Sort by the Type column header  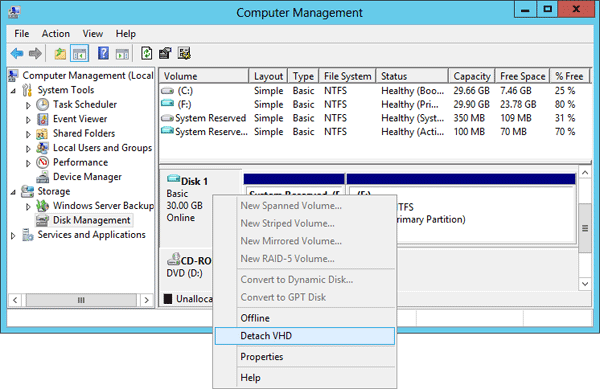(303, 76)
